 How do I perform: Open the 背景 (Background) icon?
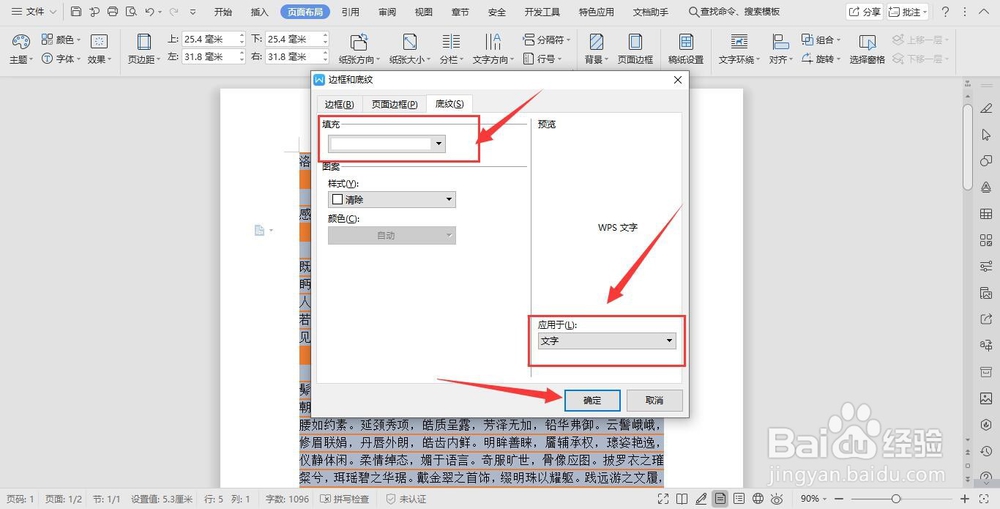pyautogui.click(x=596, y=42)
